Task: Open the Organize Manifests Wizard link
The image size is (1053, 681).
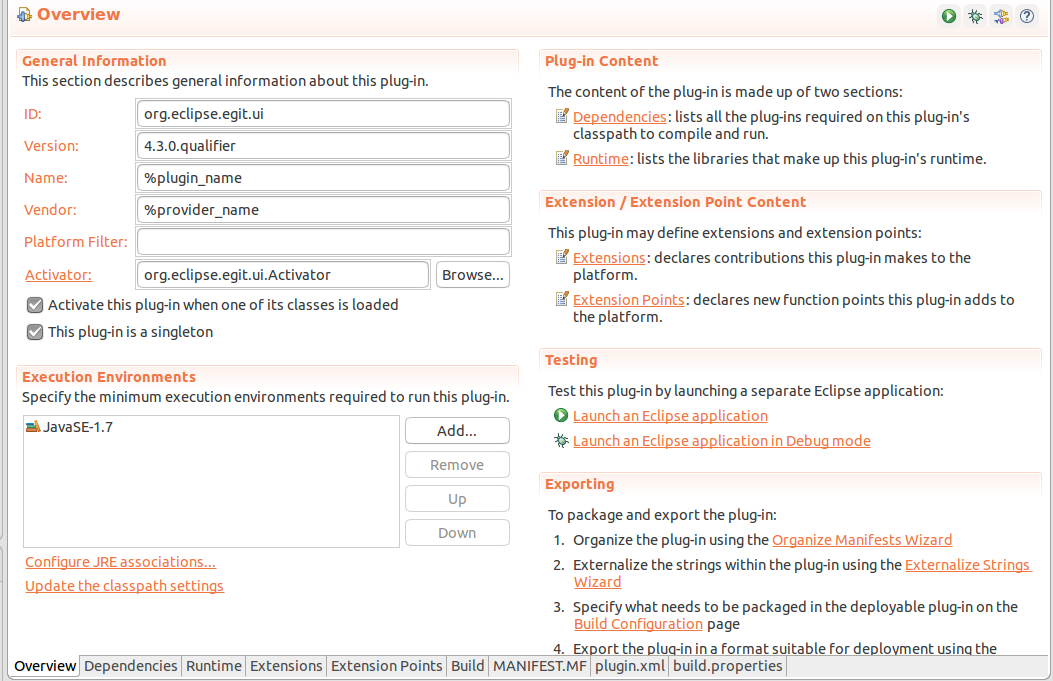Action: pos(862,540)
